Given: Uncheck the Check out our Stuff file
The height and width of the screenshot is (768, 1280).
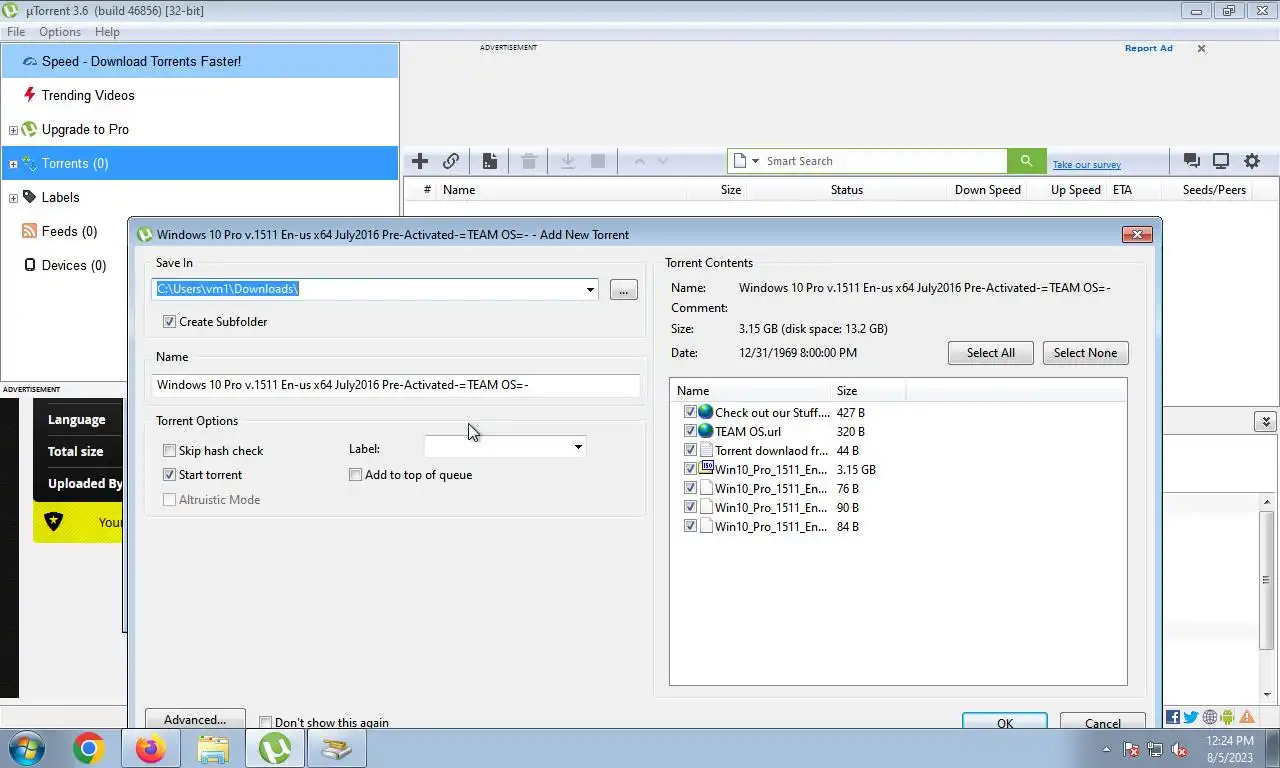Looking at the screenshot, I should click(690, 412).
